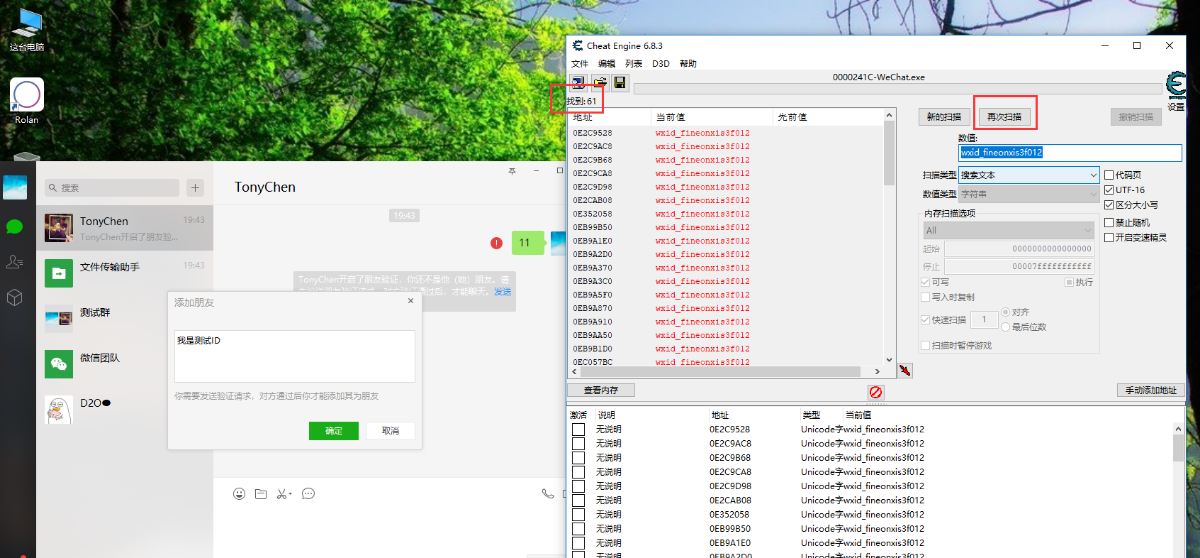Enable the 禁止随机 checkbox
This screenshot has height=558, width=1200.
1108,222
